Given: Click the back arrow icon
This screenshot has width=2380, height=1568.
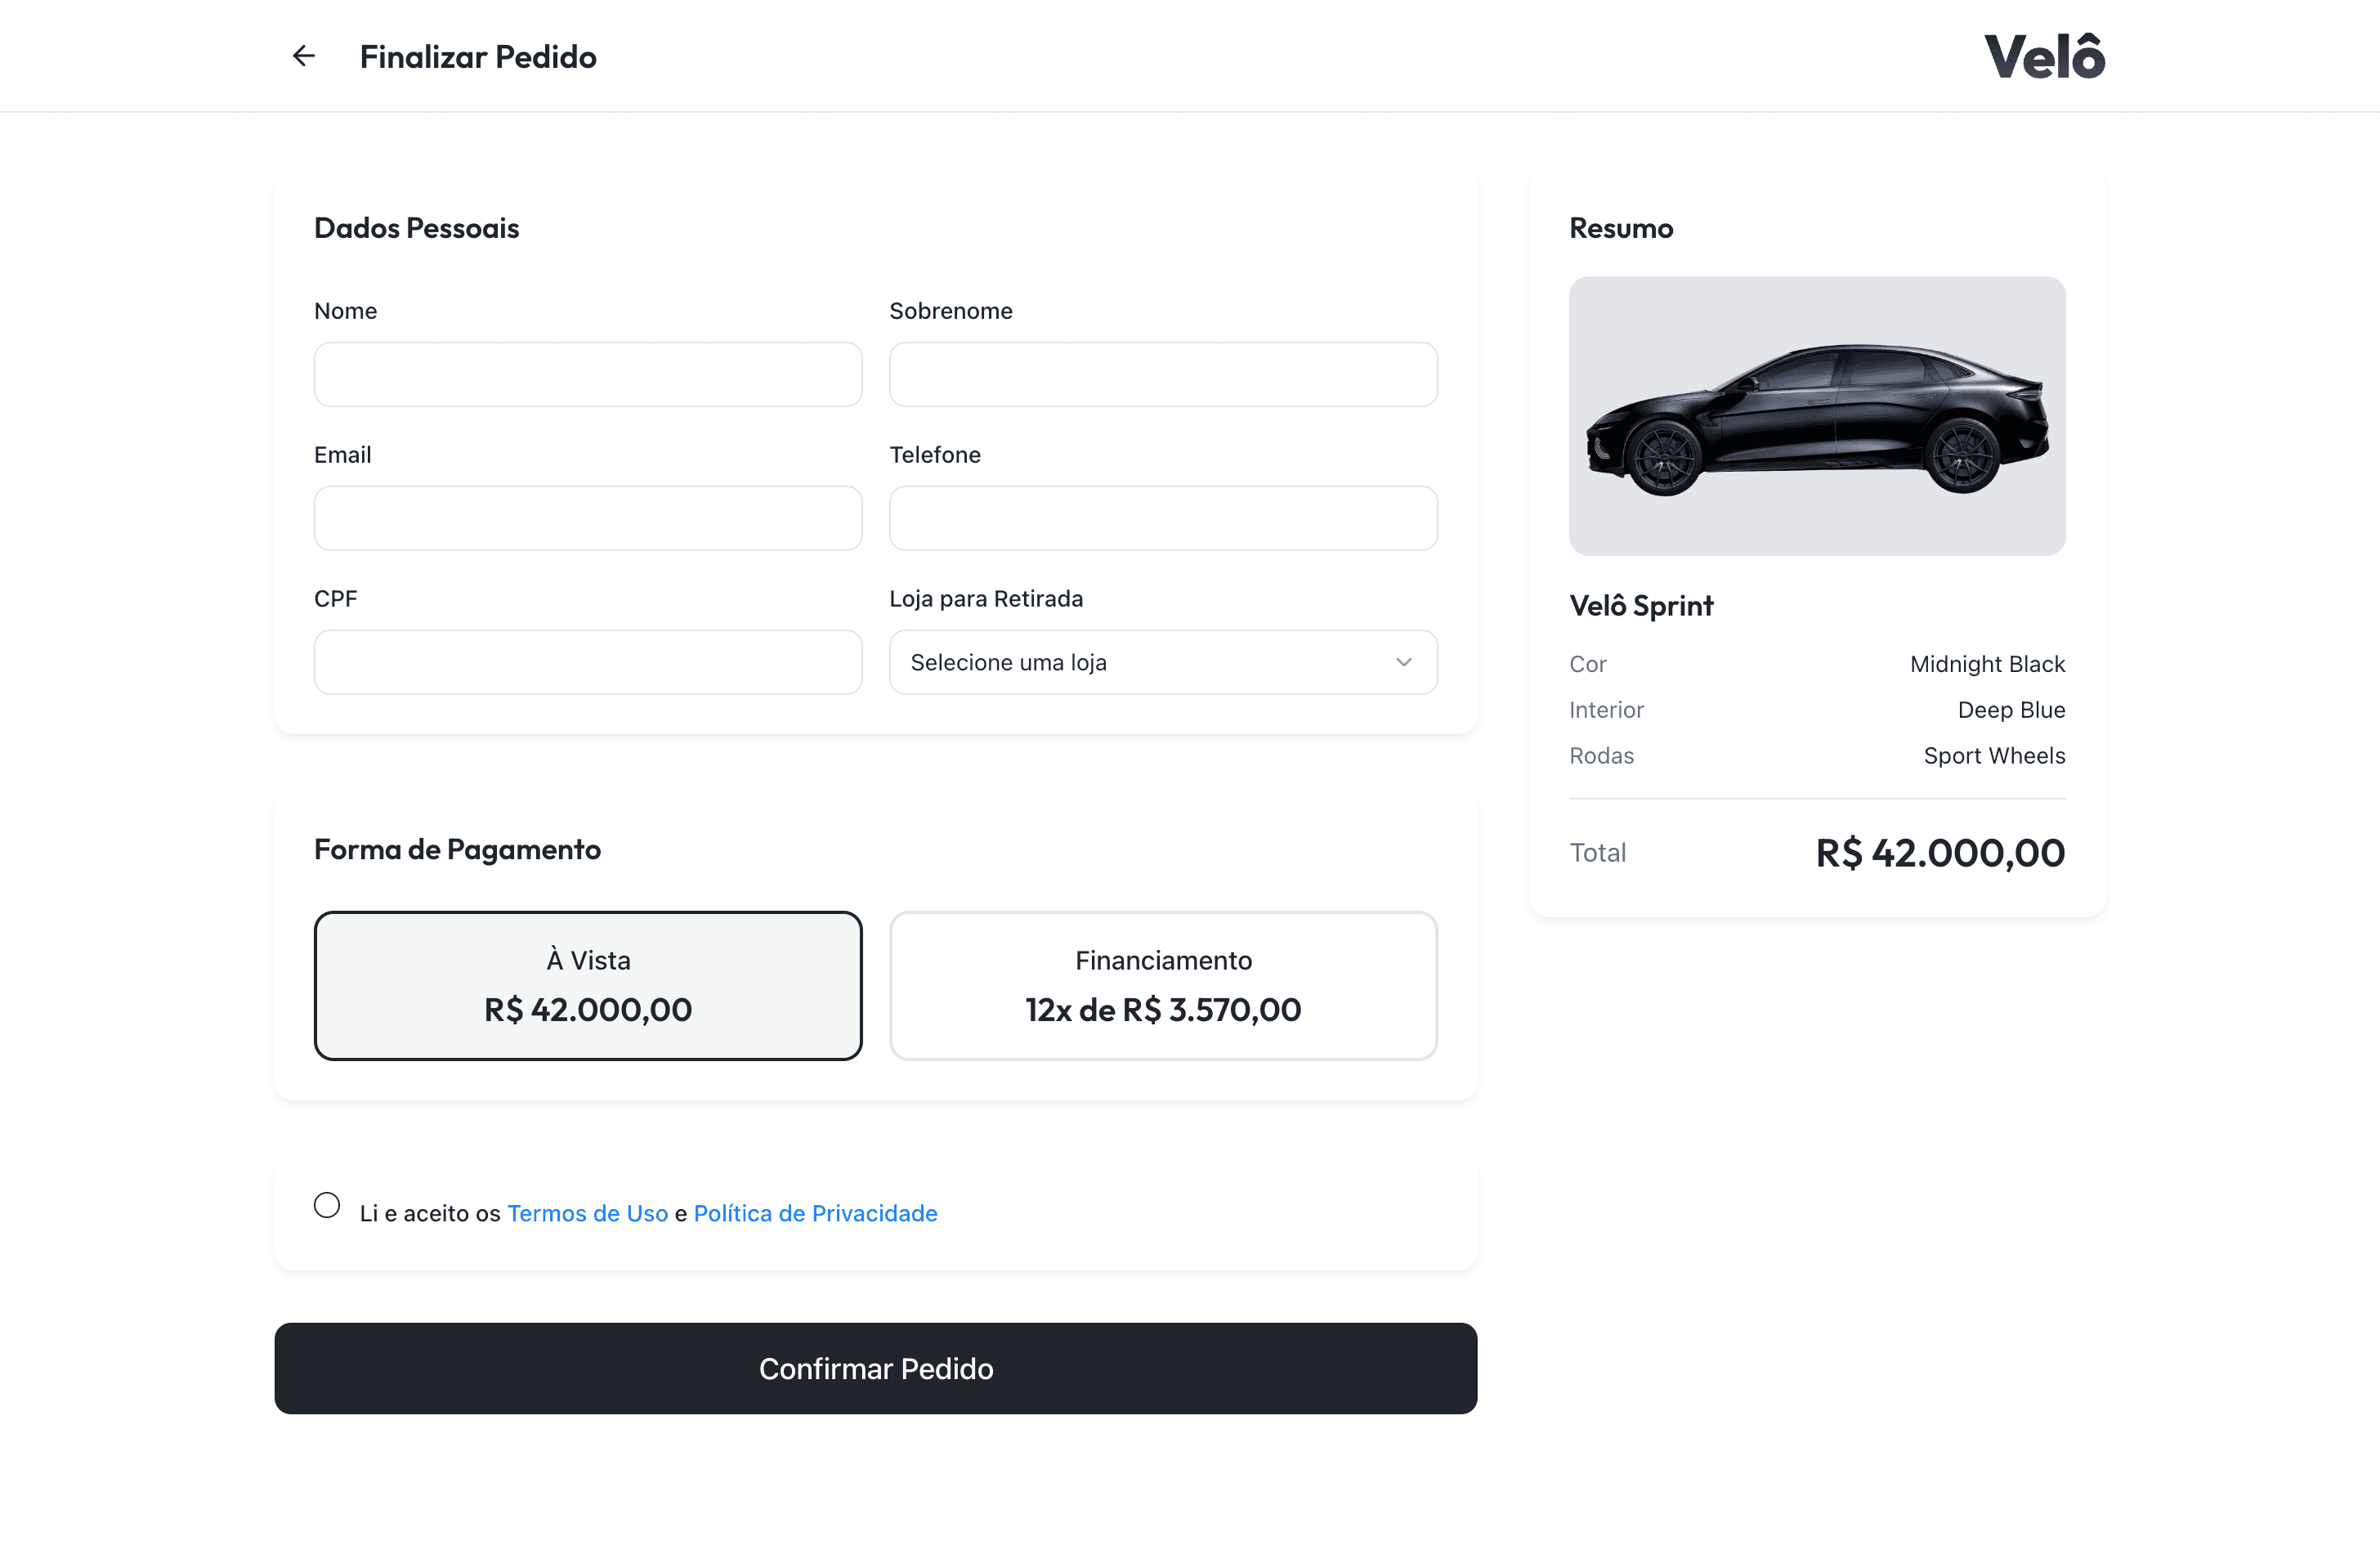Looking at the screenshot, I should coord(304,56).
